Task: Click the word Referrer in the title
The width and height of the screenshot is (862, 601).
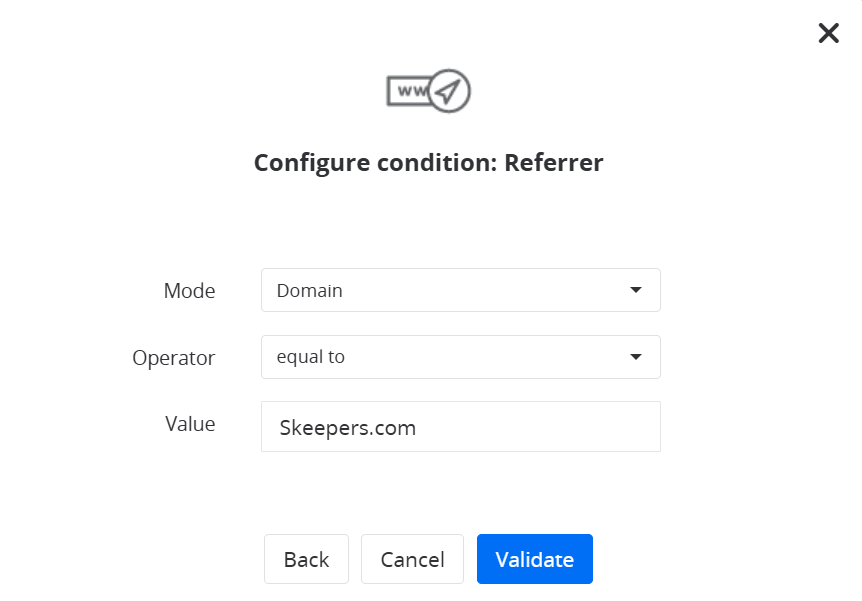Action: [x=554, y=162]
